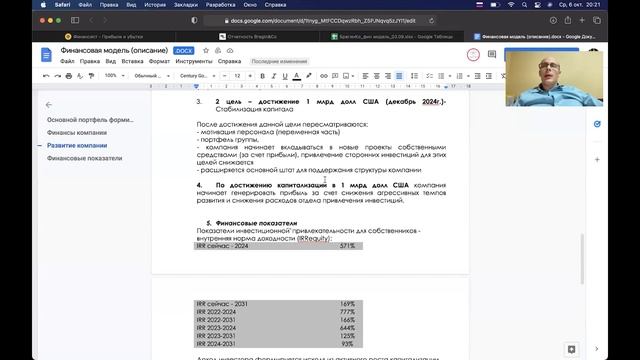Screen dimensions: 640x360
Task: Toggle the Safari sidebar button
Action: point(75,20)
